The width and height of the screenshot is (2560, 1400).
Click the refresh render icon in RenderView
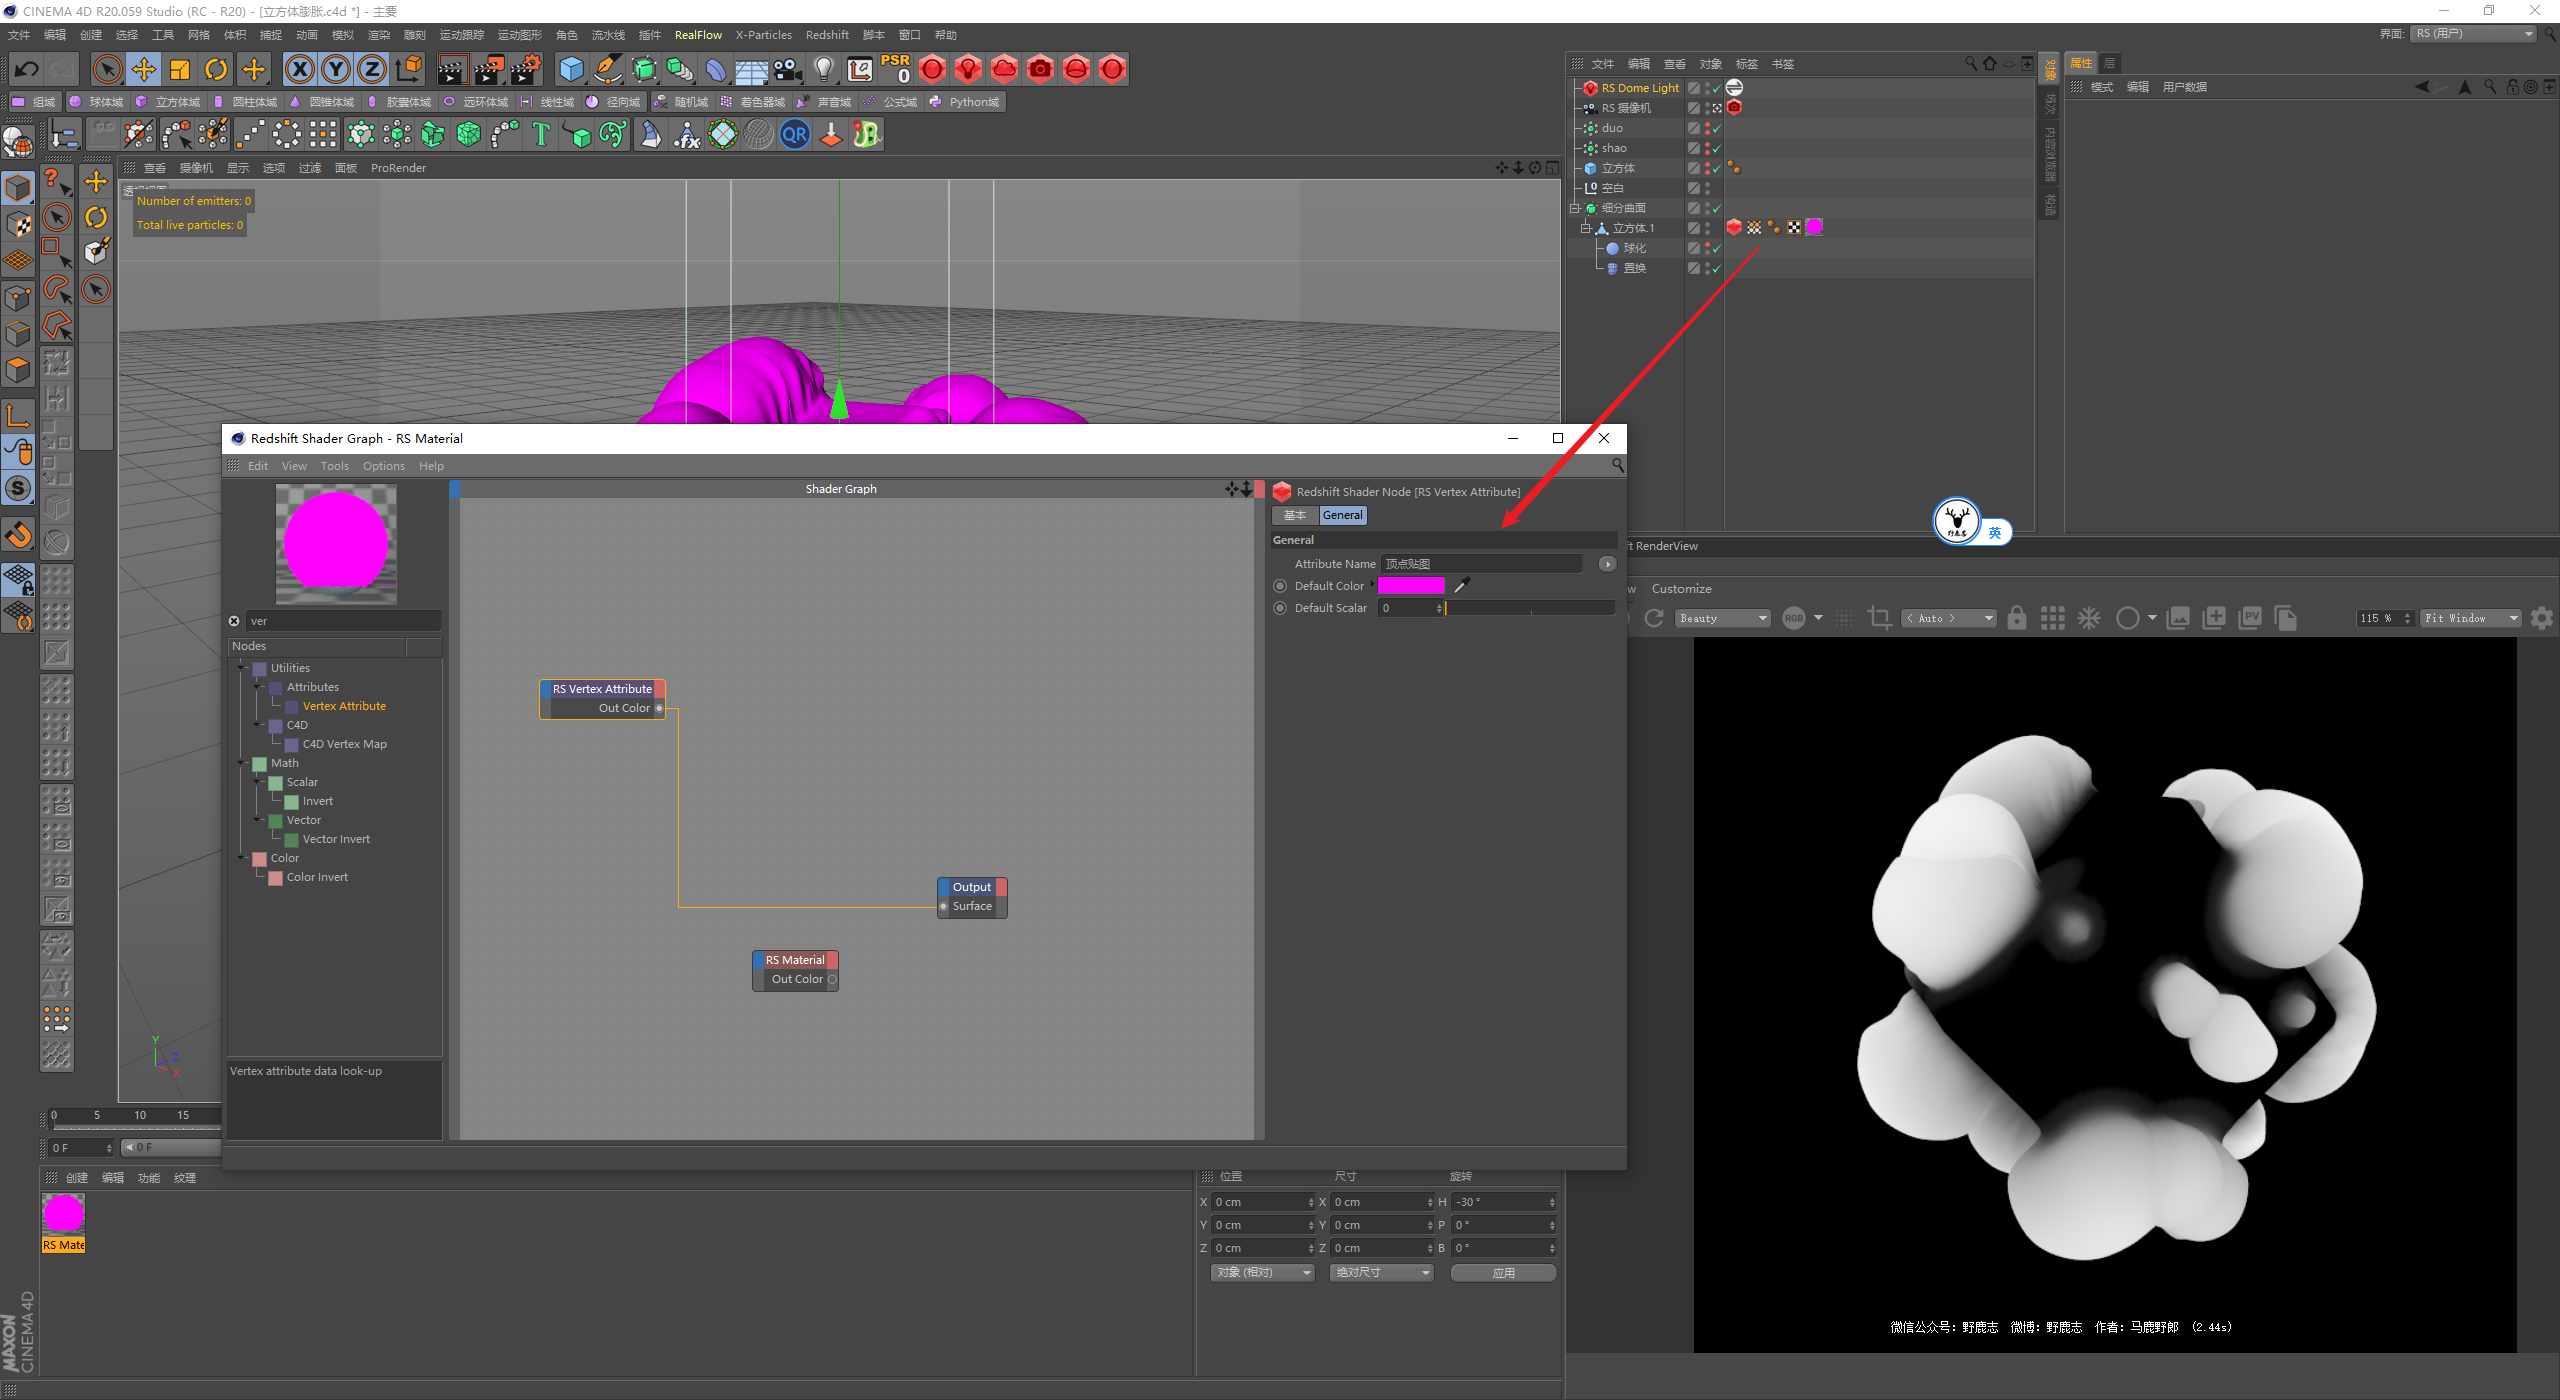(x=1654, y=618)
